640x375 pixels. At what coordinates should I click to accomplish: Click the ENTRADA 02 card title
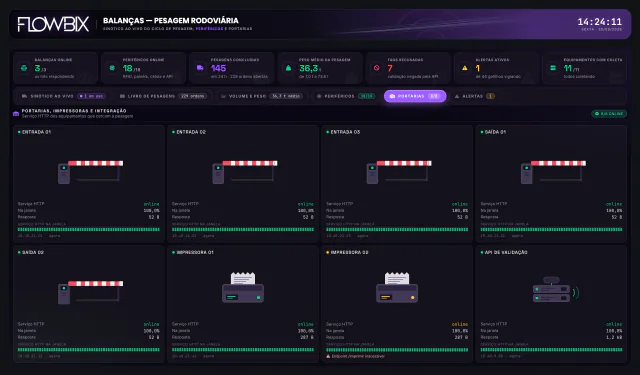(191, 132)
